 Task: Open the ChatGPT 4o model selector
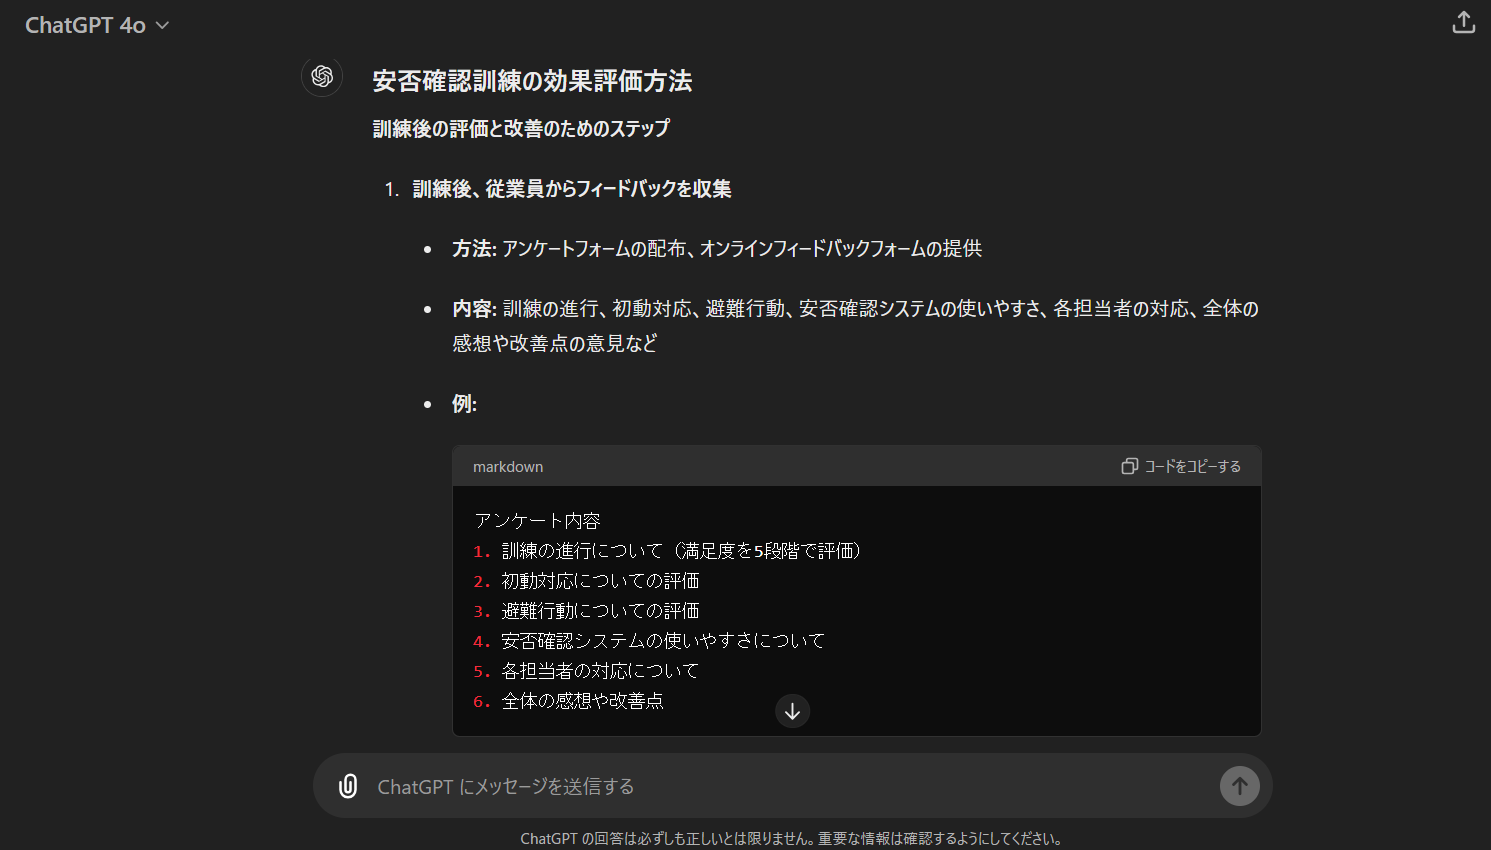(86, 25)
